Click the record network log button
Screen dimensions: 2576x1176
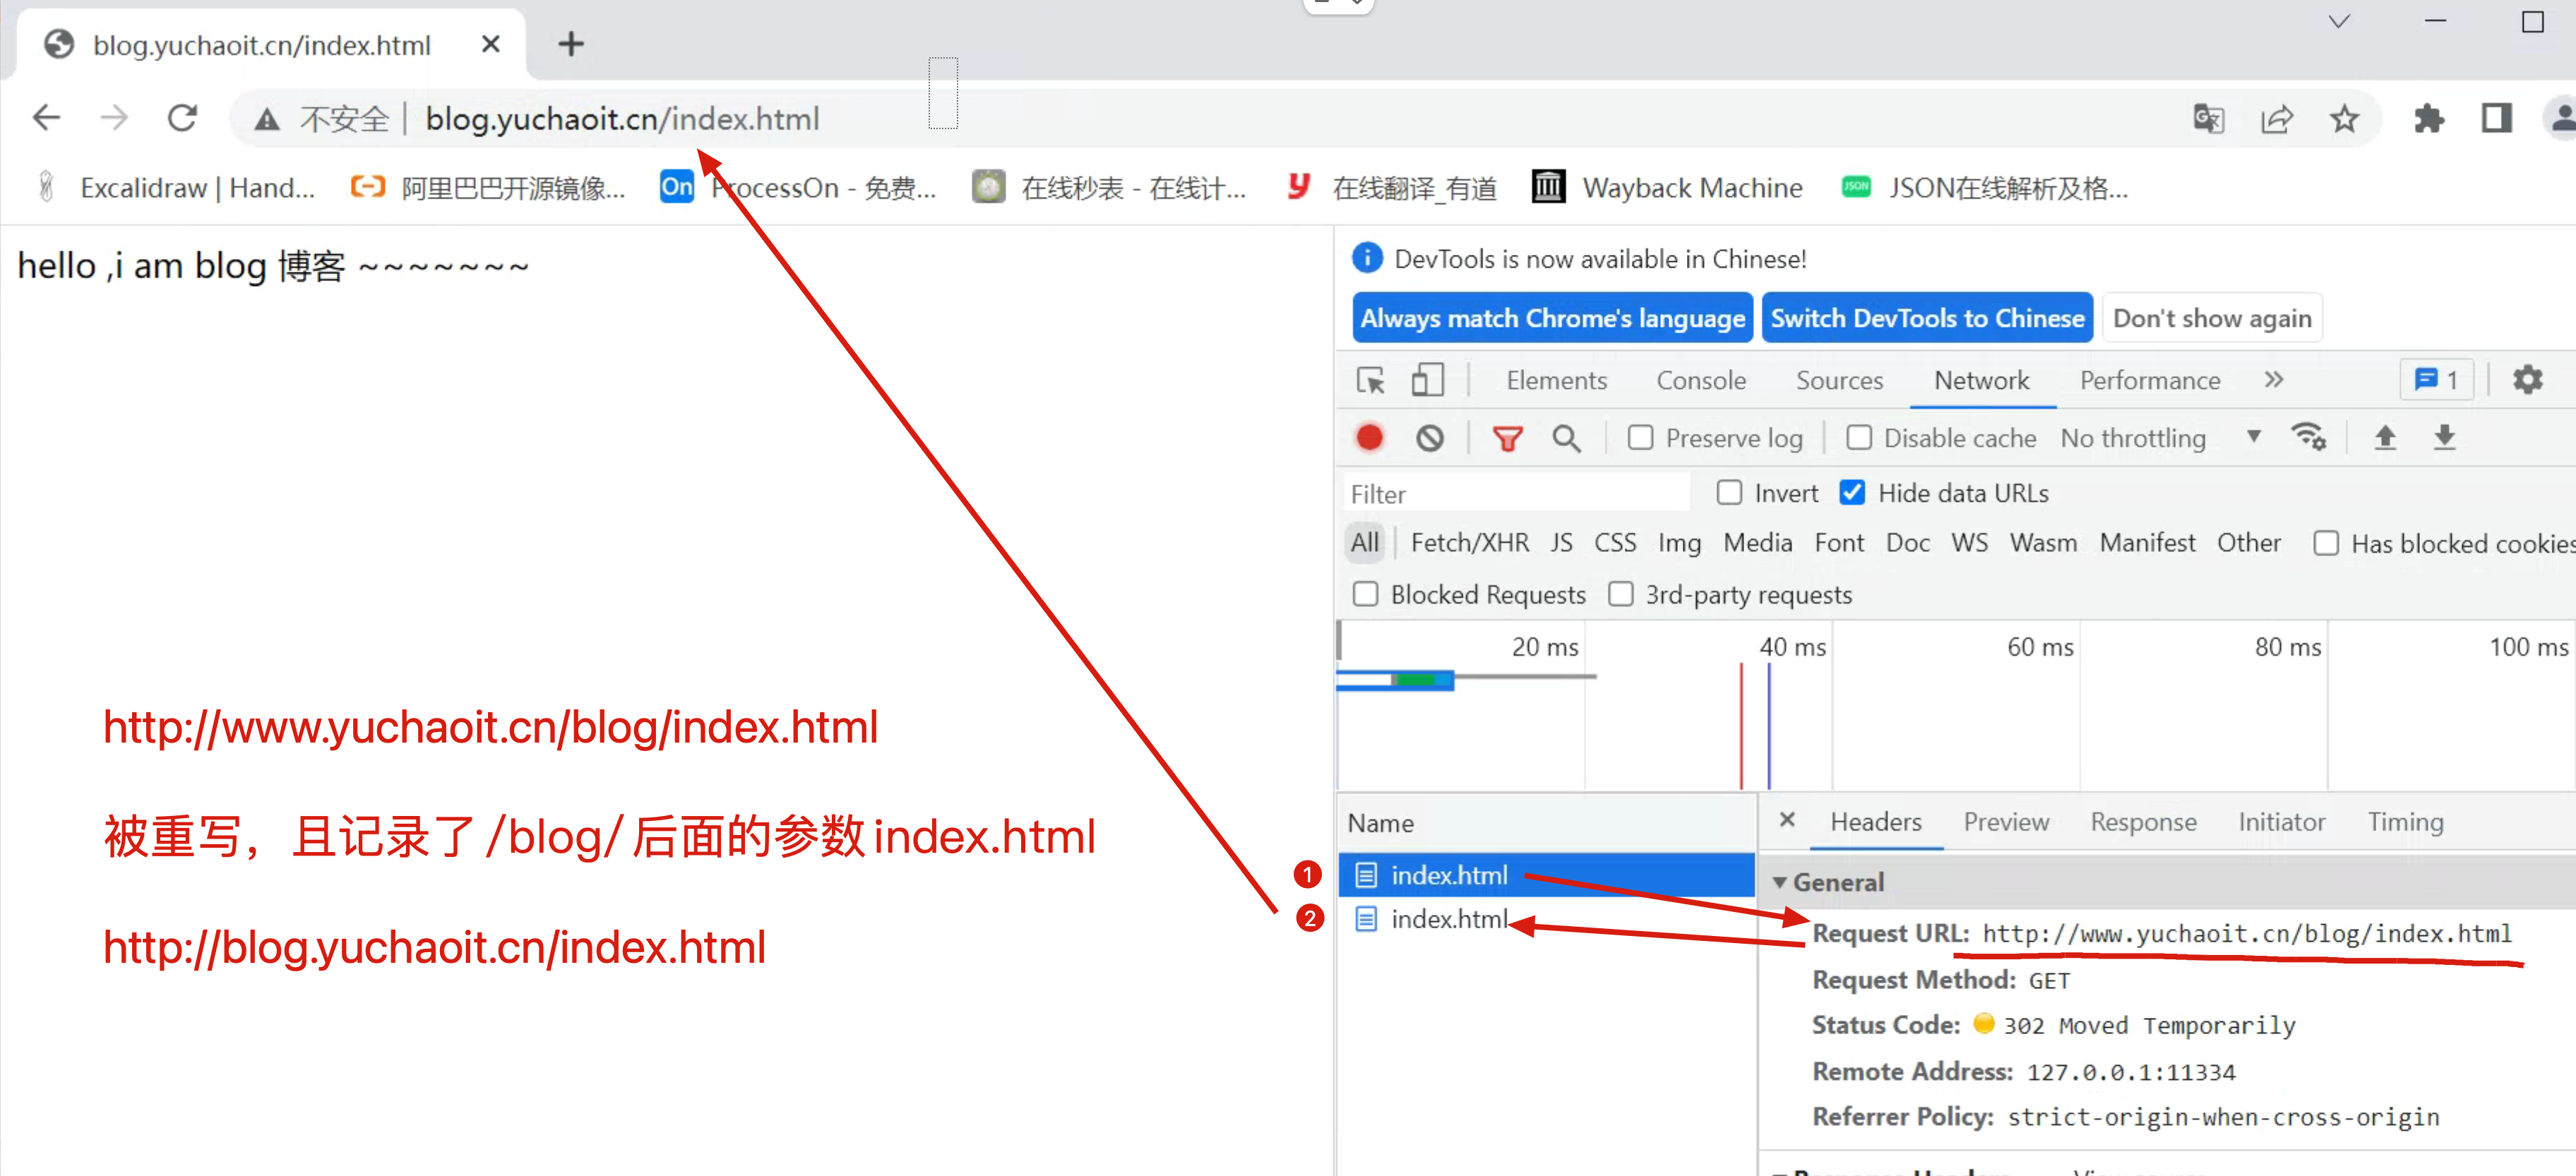1369,437
